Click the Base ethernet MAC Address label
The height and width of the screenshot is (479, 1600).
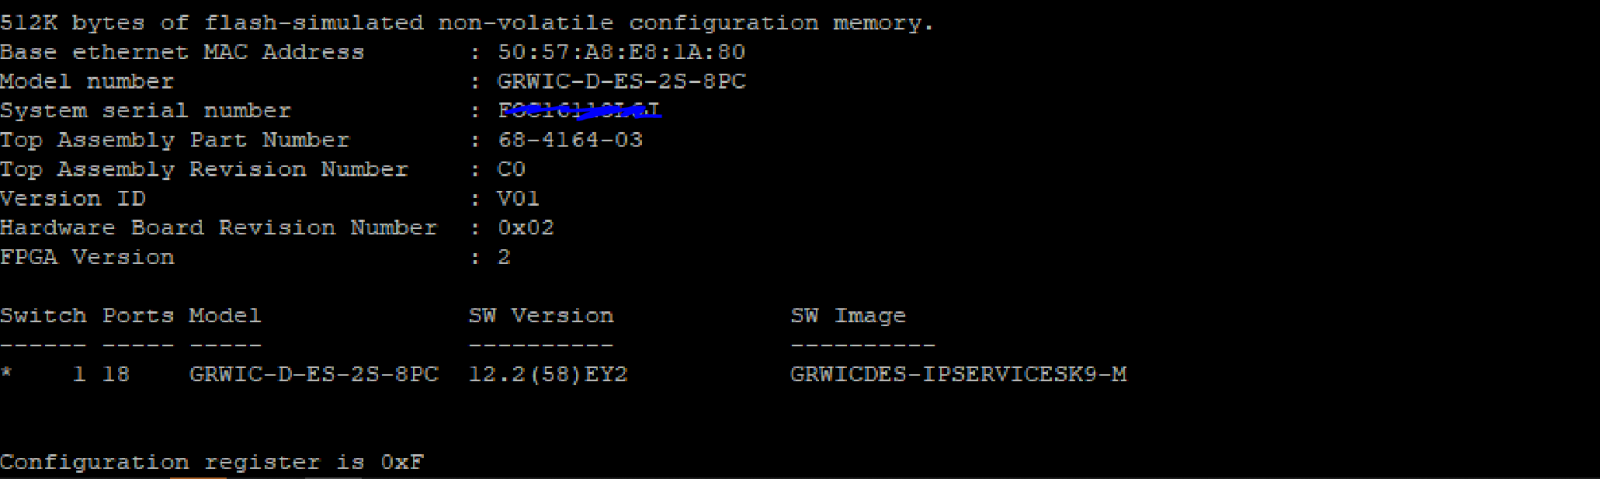click(x=182, y=52)
